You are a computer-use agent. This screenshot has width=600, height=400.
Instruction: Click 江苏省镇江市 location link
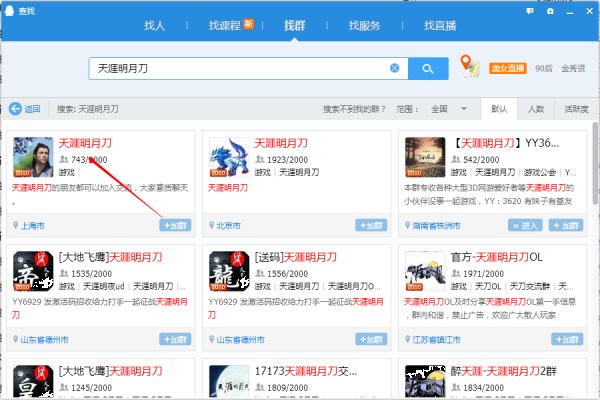pyautogui.click(x=436, y=340)
